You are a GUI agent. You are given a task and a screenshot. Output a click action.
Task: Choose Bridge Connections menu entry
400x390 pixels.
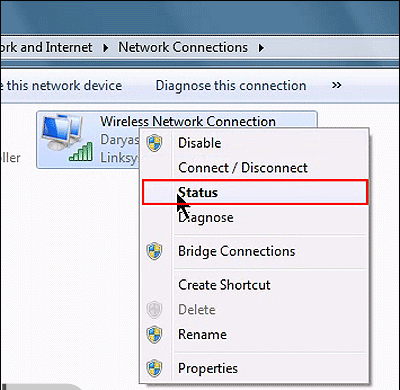point(255,251)
